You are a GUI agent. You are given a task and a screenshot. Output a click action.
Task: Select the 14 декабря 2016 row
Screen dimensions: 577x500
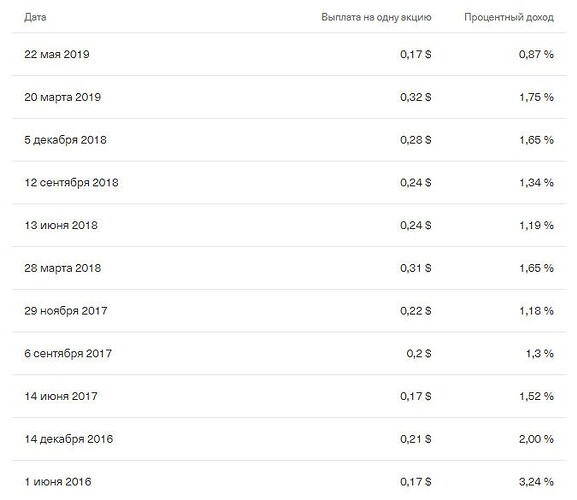(x=289, y=439)
